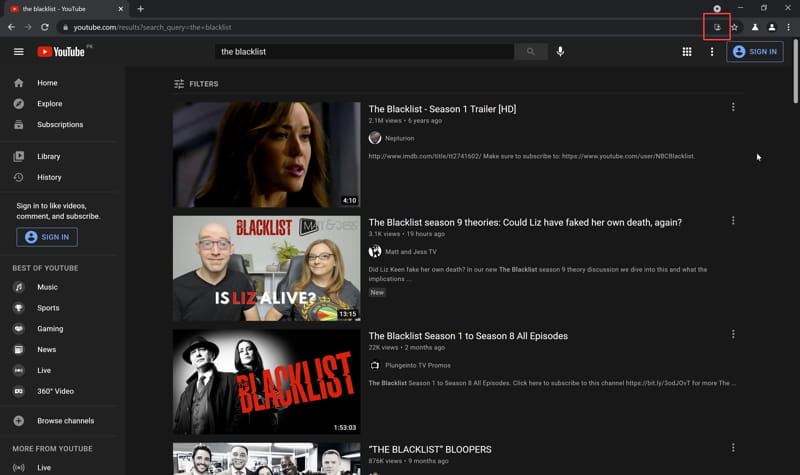Open the browser extensions icon

755,27
